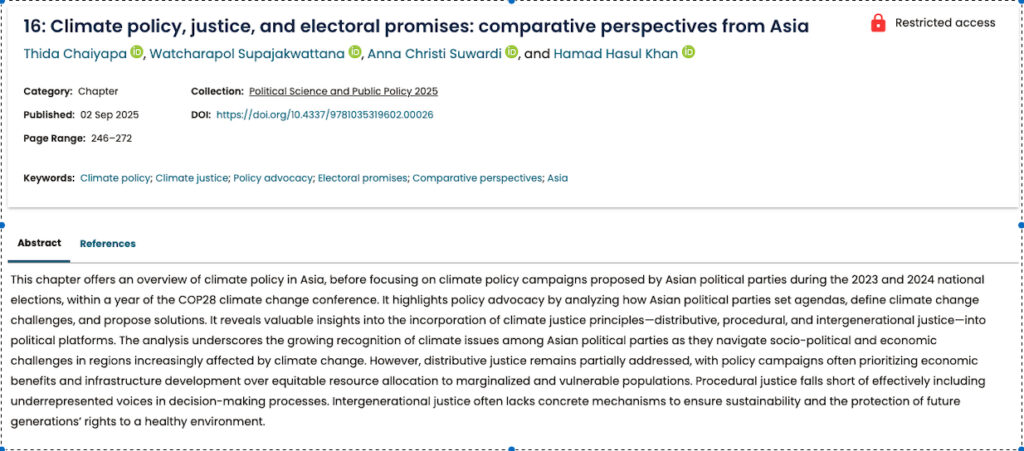Visit Anna Christi Suwardi author page
Screen dimensions: 1024x451
pos(435,53)
